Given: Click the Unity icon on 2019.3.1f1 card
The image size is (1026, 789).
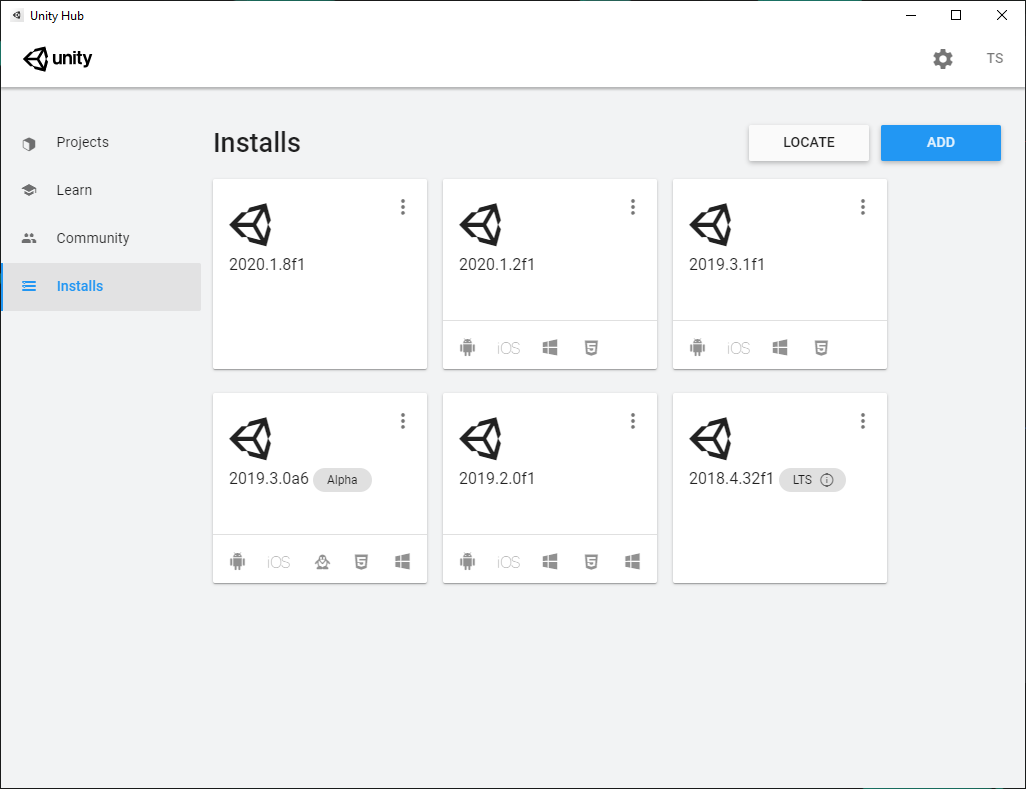Looking at the screenshot, I should pyautogui.click(x=711, y=224).
